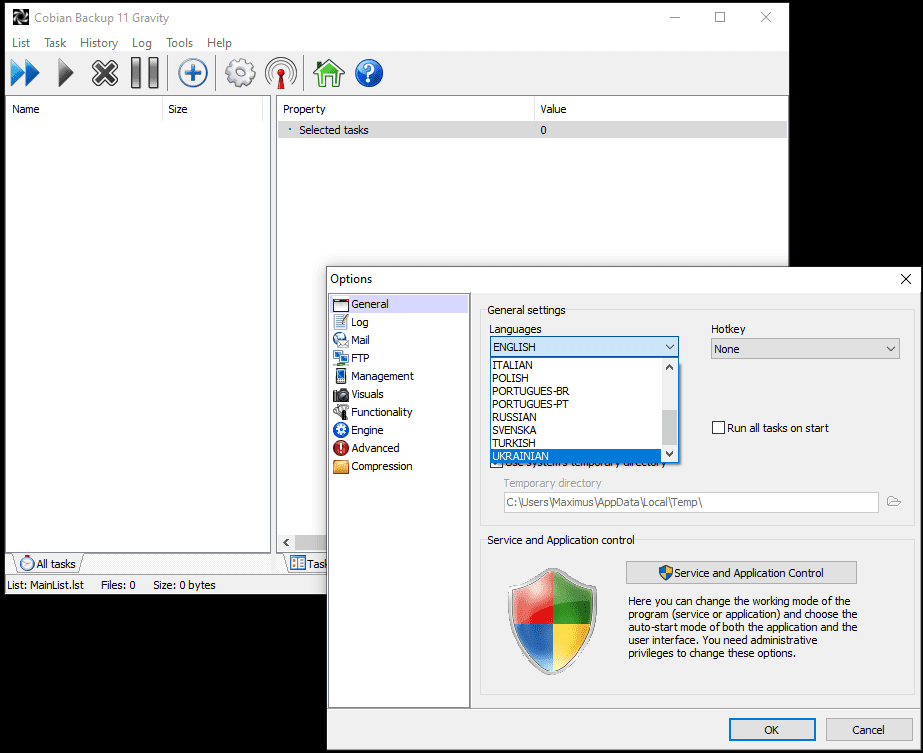Browse for temporary directory folder icon
This screenshot has height=753, width=923.
pyautogui.click(x=894, y=502)
